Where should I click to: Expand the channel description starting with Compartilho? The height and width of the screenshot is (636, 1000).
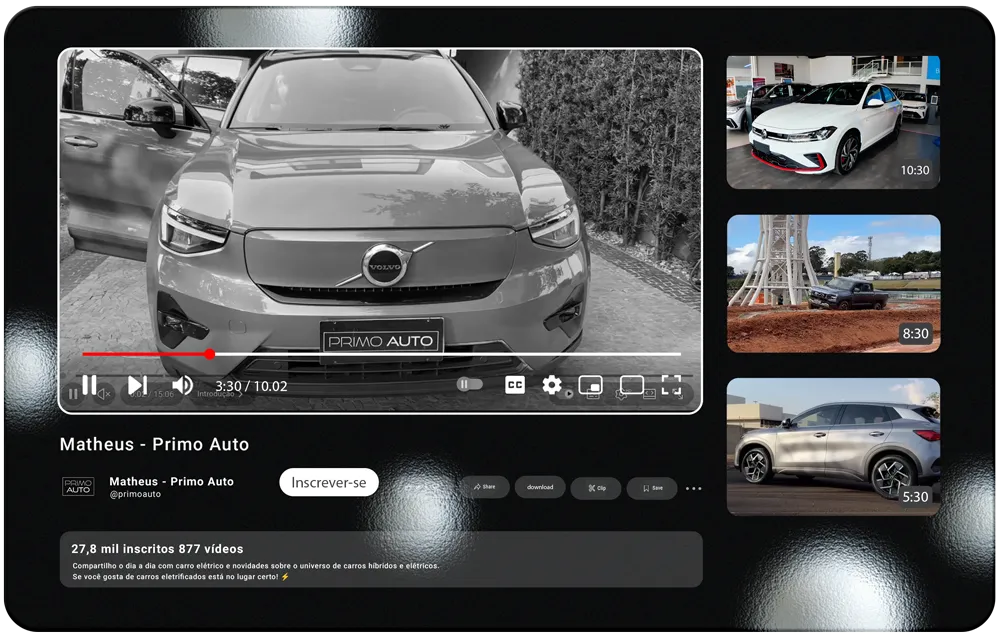point(255,571)
